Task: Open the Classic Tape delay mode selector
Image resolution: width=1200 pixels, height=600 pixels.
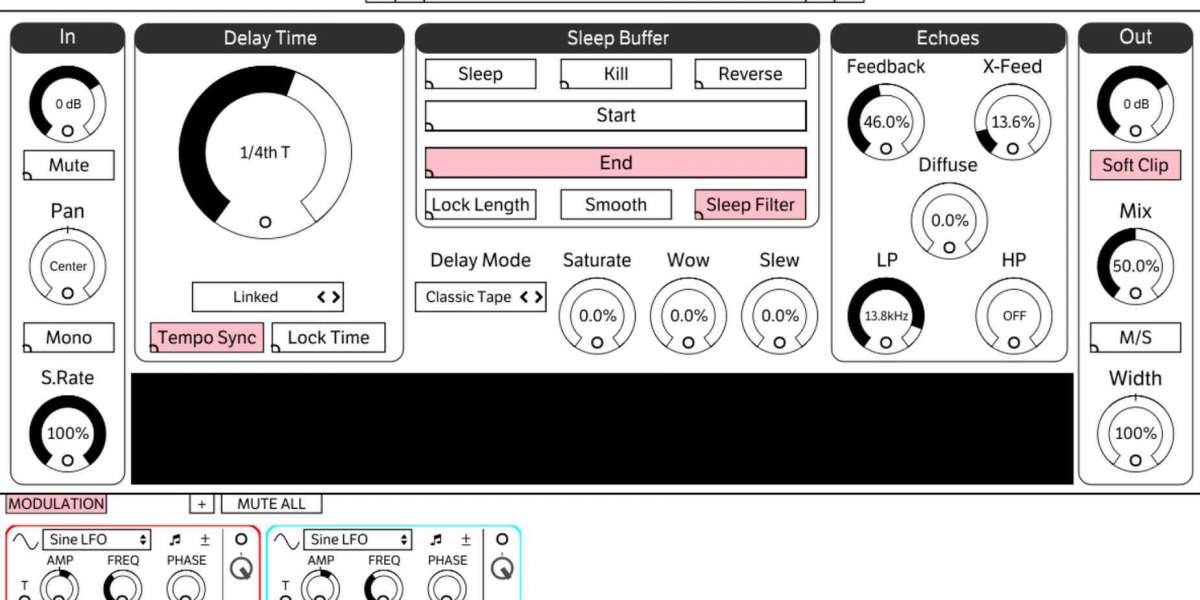Action: (481, 297)
